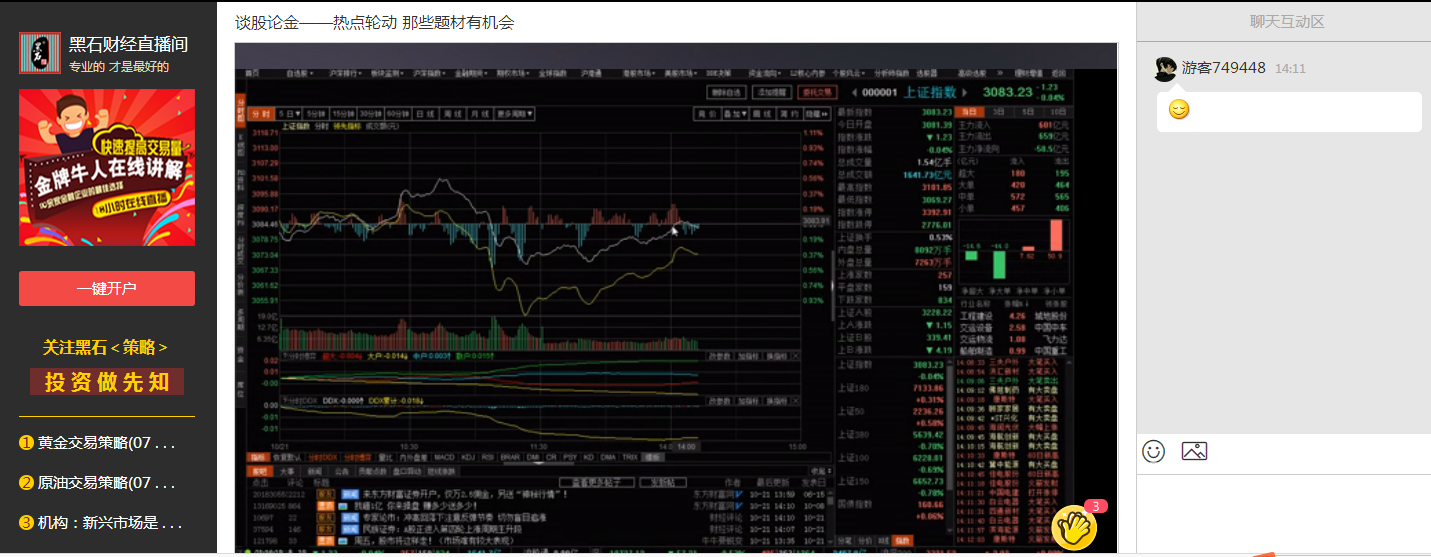Select the 日线 period tab

pos(426,114)
